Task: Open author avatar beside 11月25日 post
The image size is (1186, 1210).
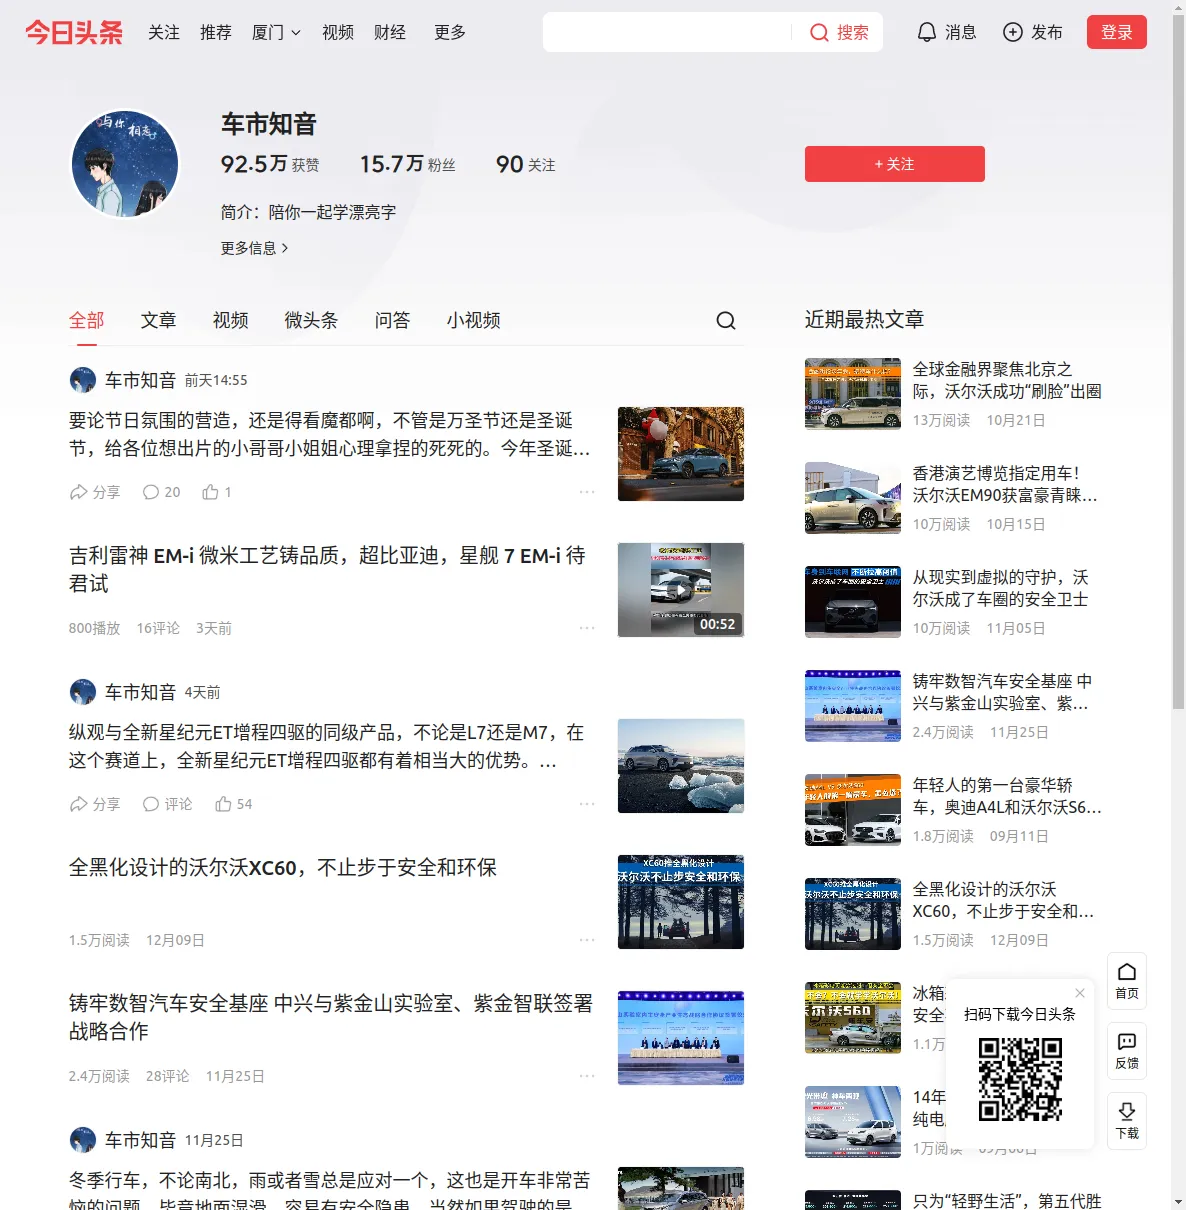Action: pos(82,1140)
